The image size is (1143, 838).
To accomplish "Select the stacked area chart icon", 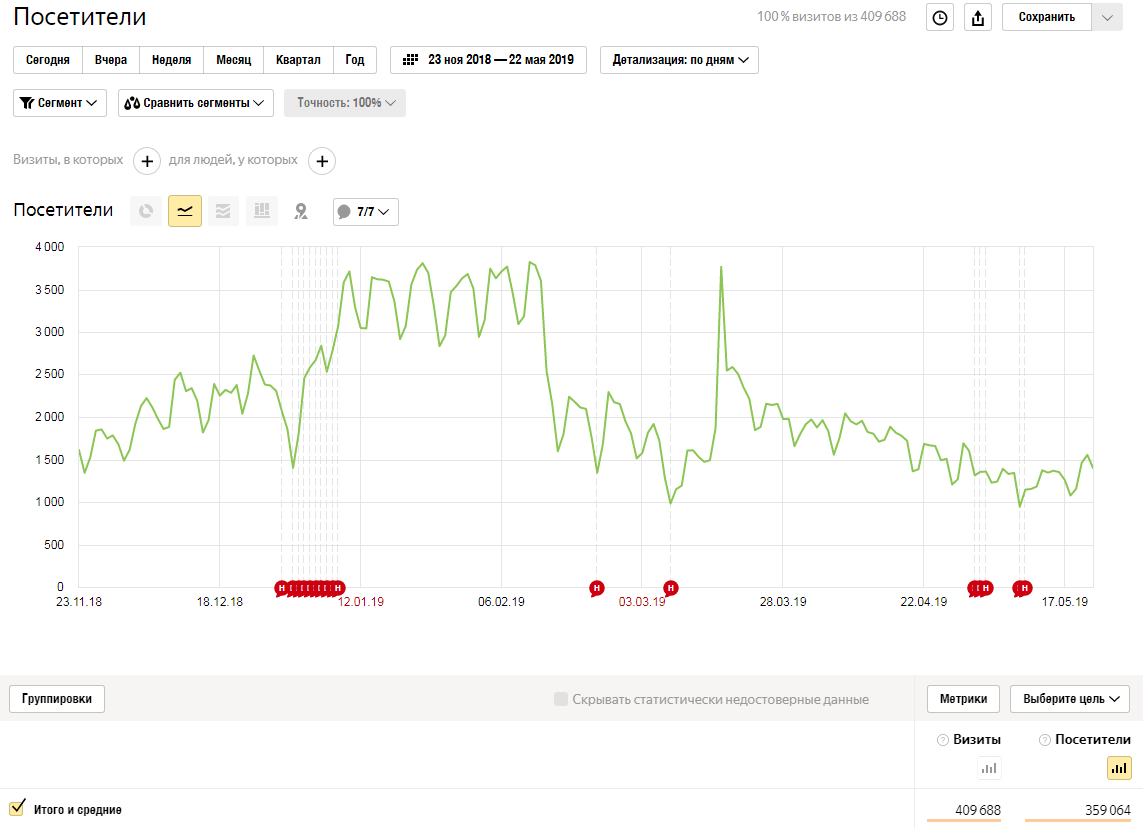I will coord(223,211).
